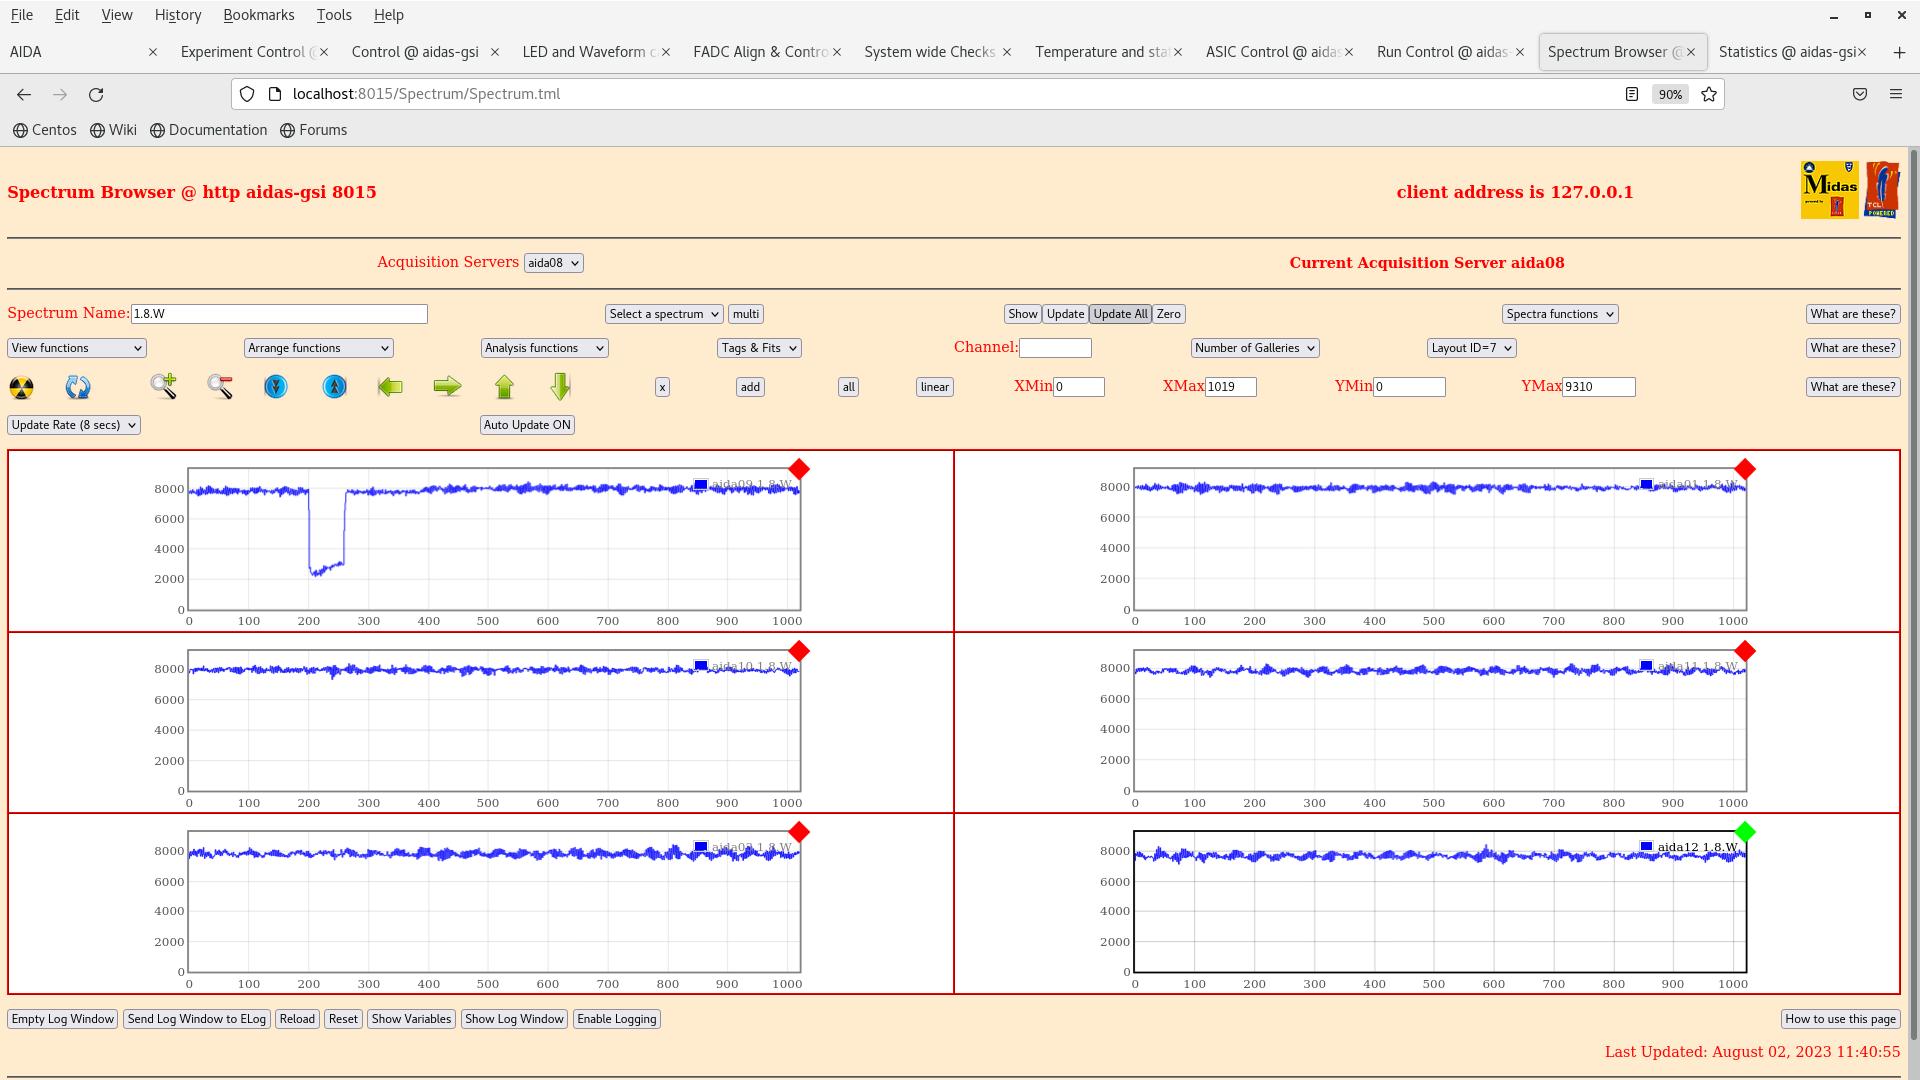This screenshot has height=1080, width=1920.
Task: Click the zoom in magnifier icon
Action: pos(164,386)
